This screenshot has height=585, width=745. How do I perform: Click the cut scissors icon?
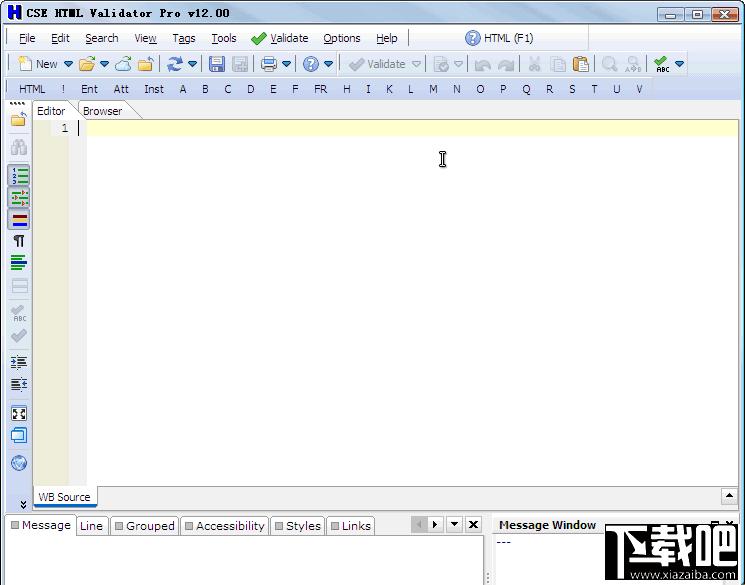tap(535, 64)
